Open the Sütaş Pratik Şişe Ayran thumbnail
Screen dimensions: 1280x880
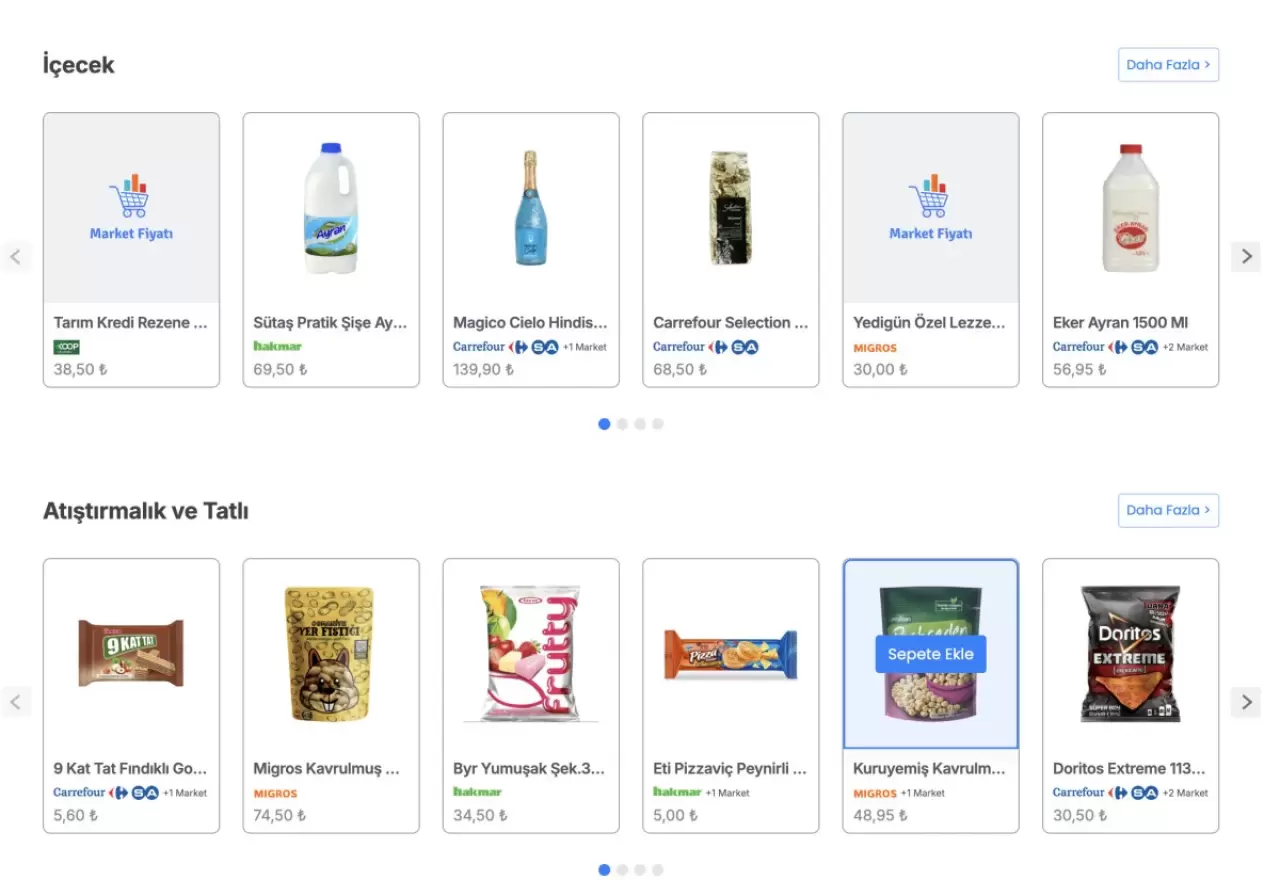331,208
